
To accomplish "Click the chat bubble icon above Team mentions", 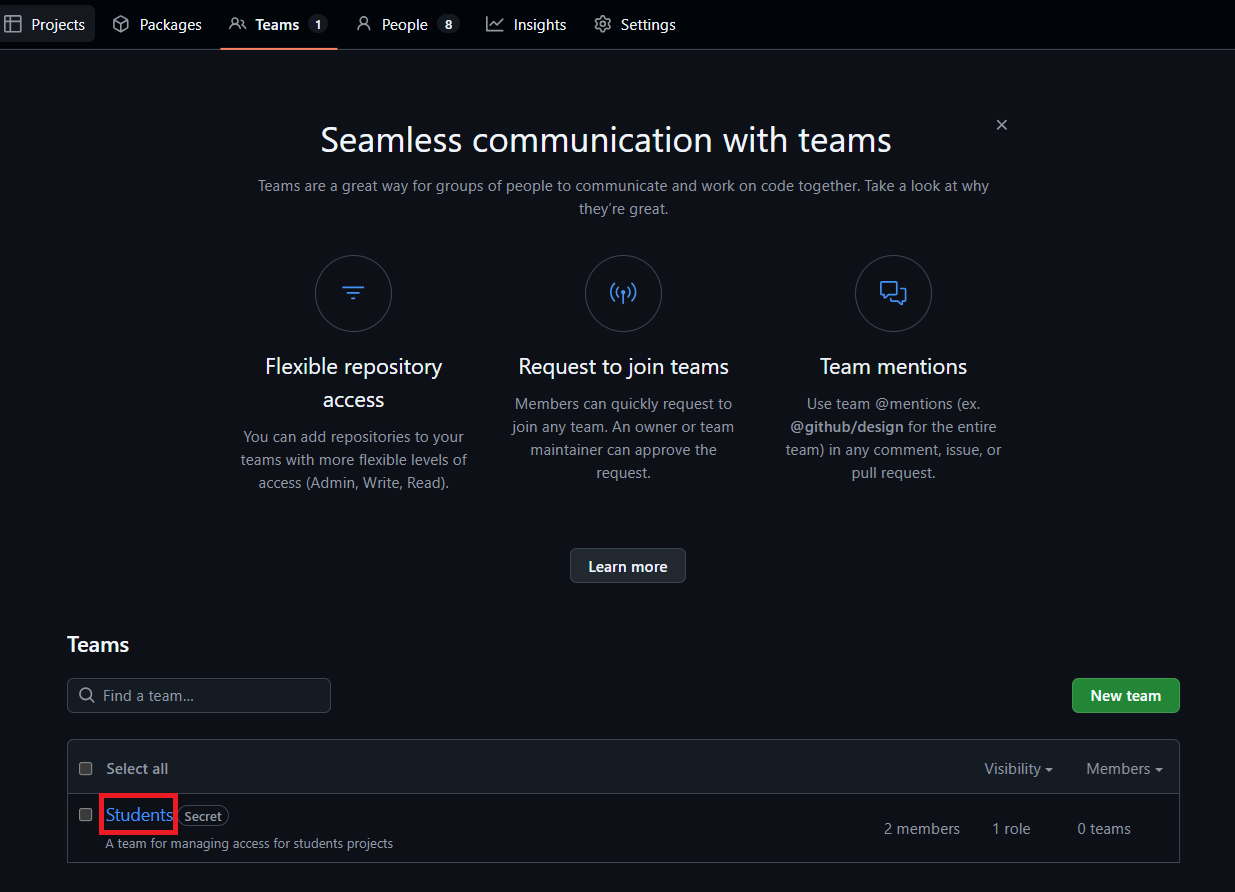I will coord(892,293).
